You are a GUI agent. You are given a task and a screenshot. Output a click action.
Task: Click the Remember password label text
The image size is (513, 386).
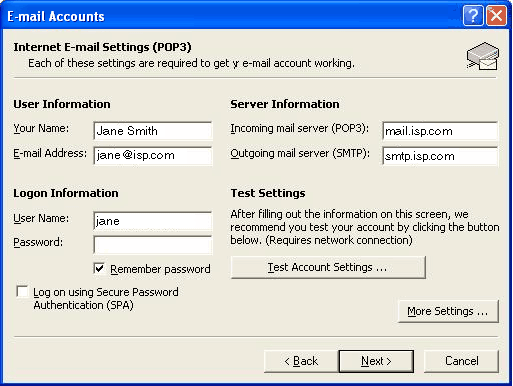[160, 269]
